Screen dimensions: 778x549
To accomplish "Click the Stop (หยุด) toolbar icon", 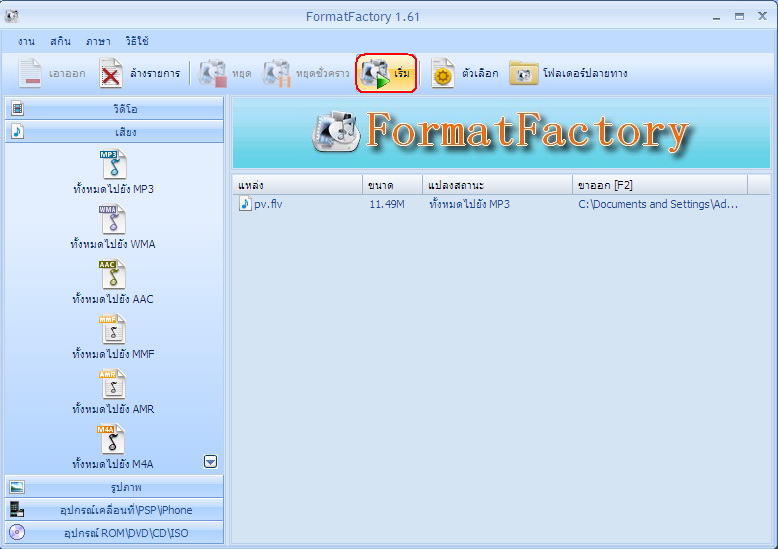I will pos(212,73).
